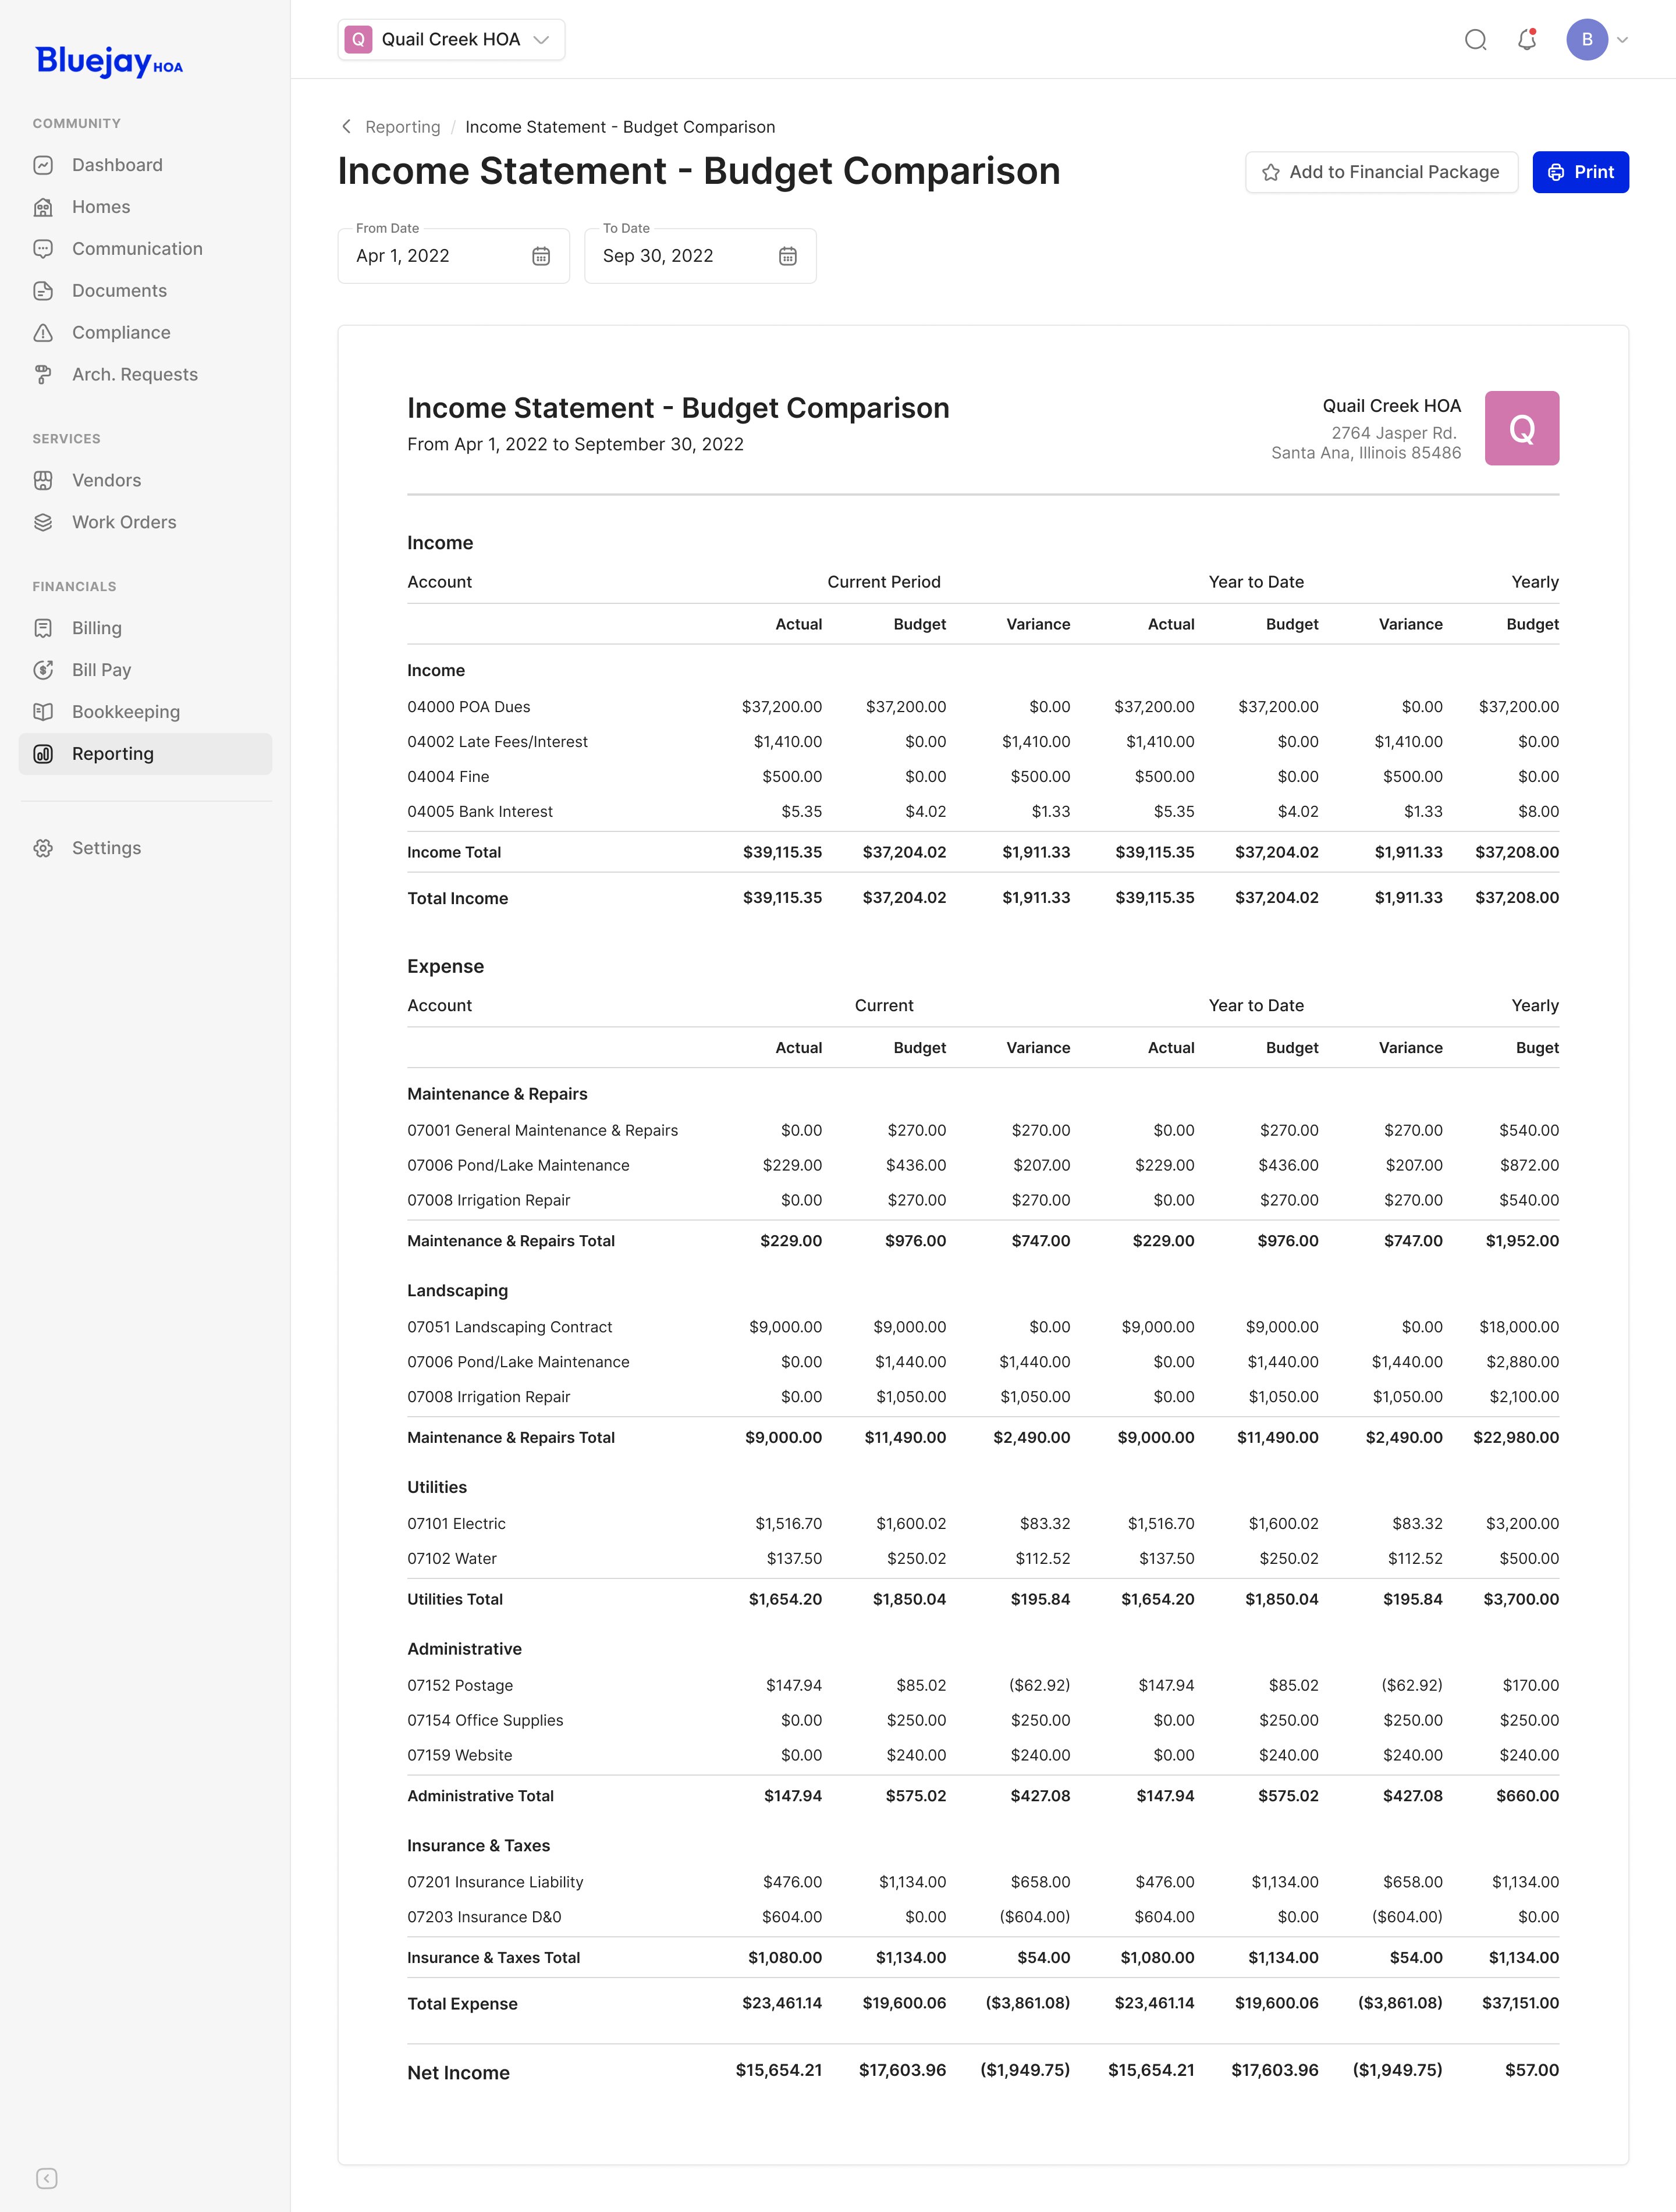
Task: Click the Compliance warning icon
Action: tap(43, 333)
